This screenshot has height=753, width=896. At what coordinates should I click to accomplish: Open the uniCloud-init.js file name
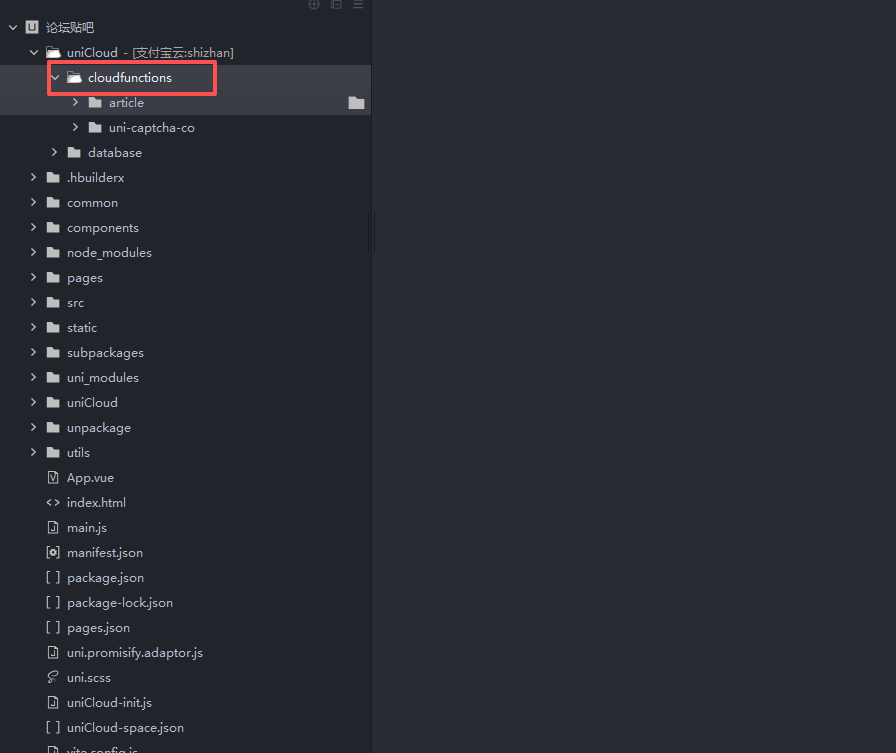109,703
